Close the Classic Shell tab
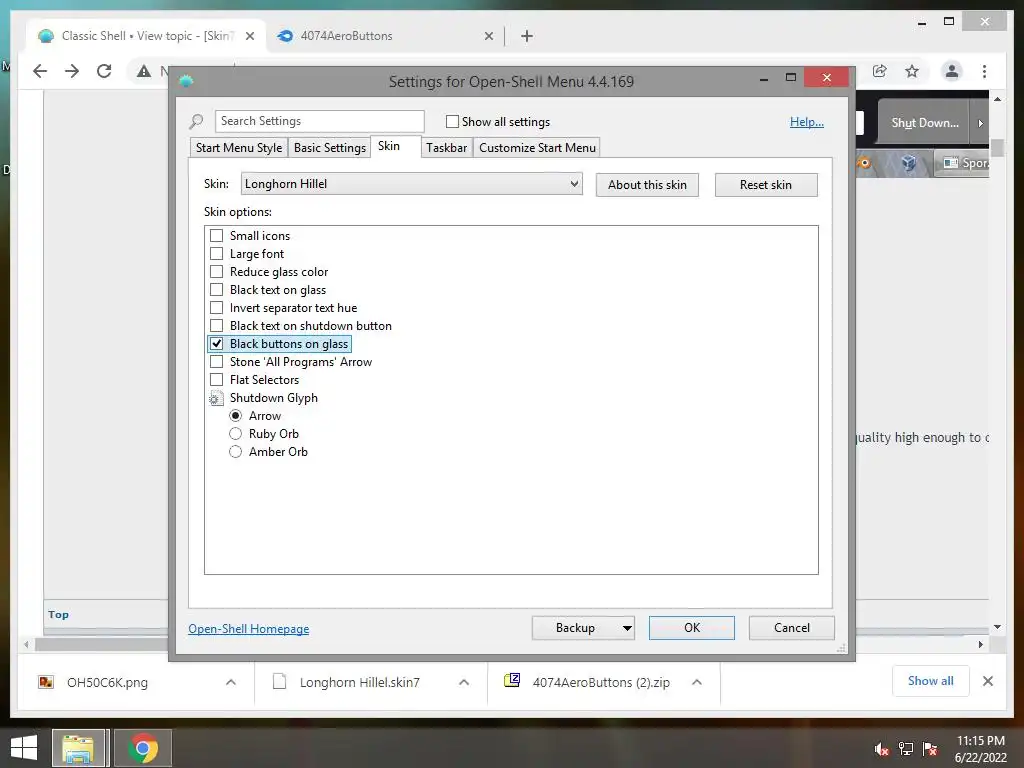Screen dimensions: 1024x768 click(249, 37)
